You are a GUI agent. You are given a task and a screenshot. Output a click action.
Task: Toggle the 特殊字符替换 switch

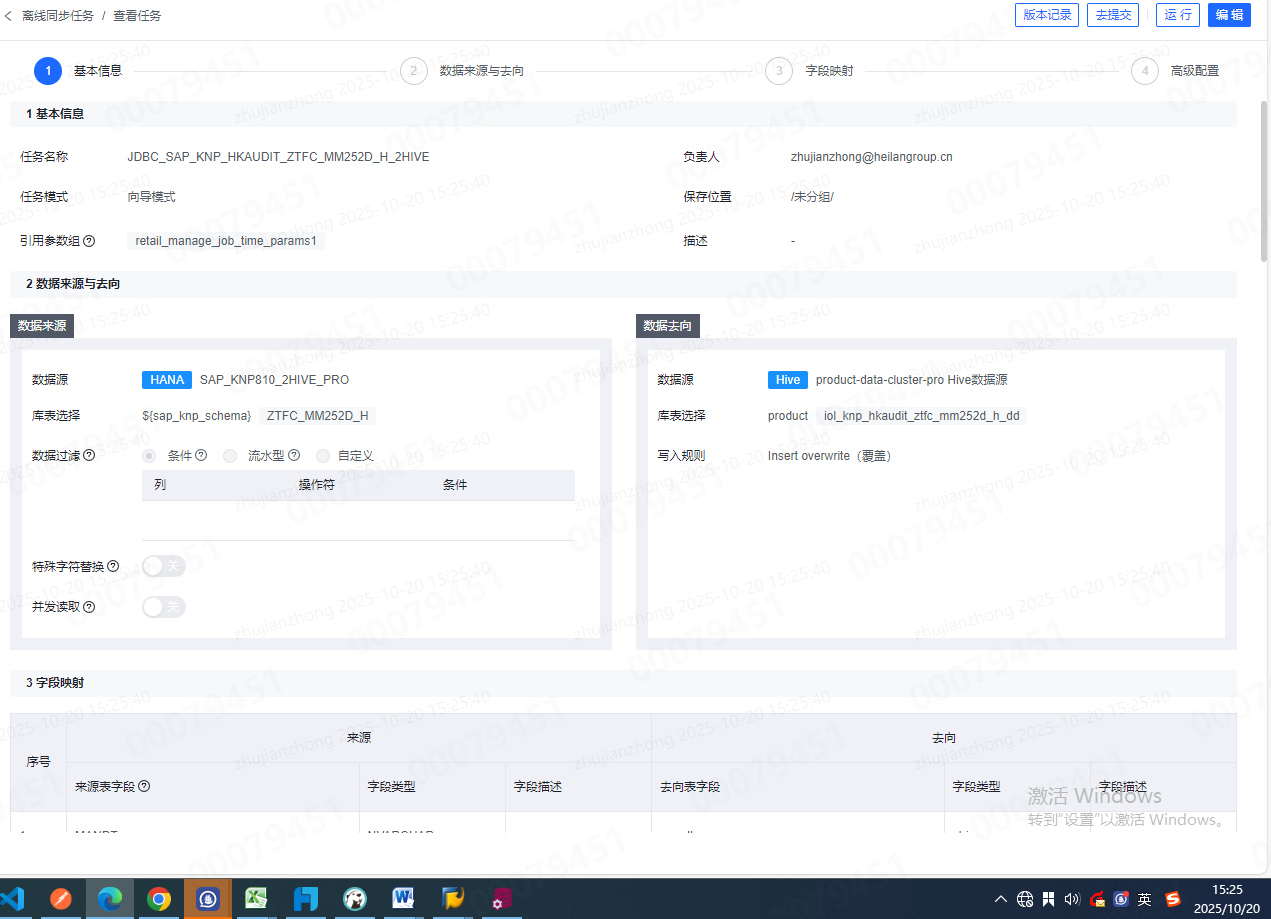click(163, 567)
